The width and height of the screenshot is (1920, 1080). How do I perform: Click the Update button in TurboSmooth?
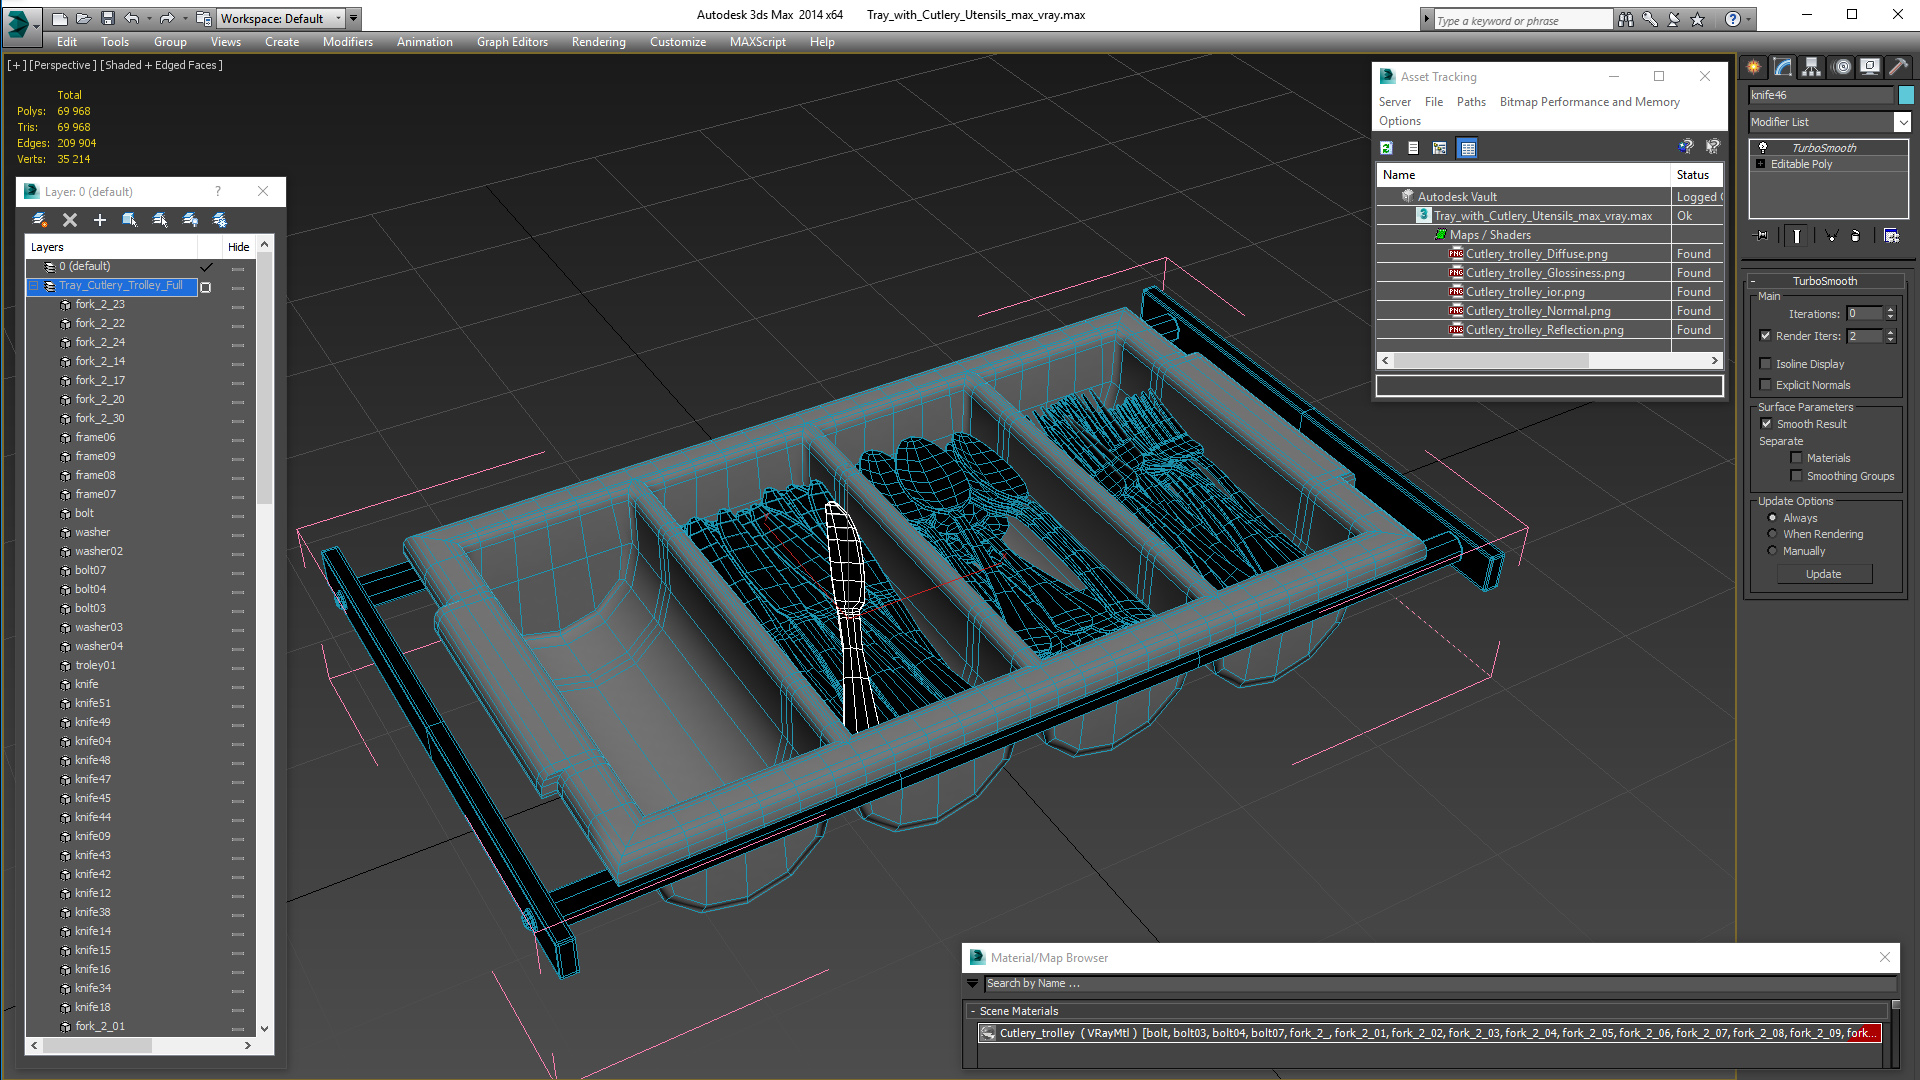point(1824,574)
